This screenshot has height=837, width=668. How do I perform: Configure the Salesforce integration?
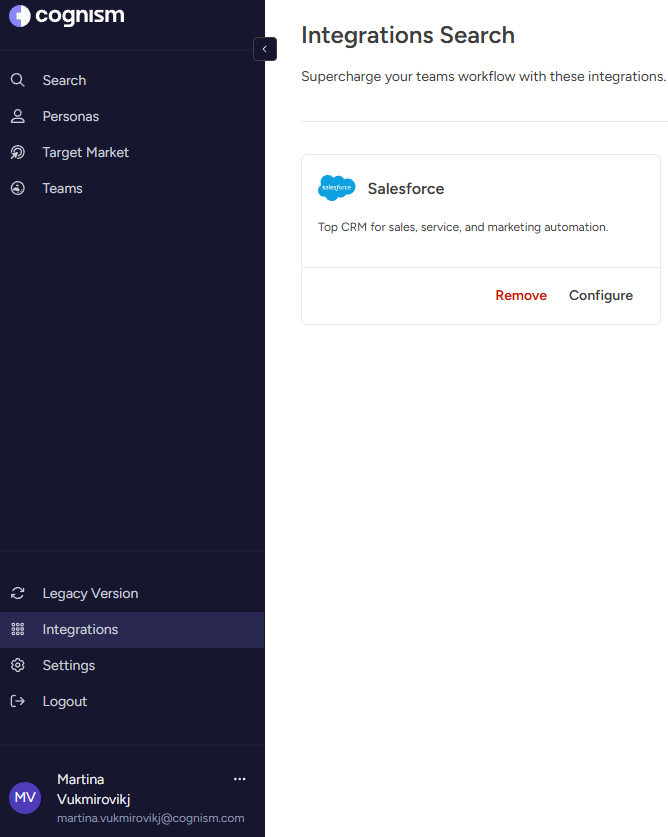click(x=601, y=295)
